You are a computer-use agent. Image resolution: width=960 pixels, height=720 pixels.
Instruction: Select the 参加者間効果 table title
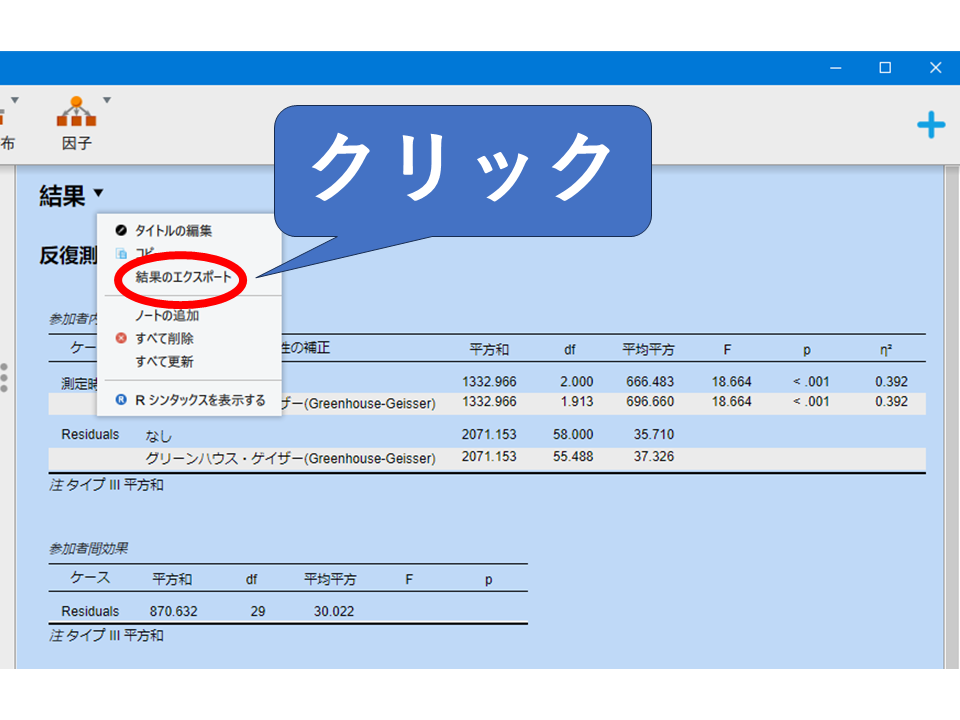[x=88, y=549]
